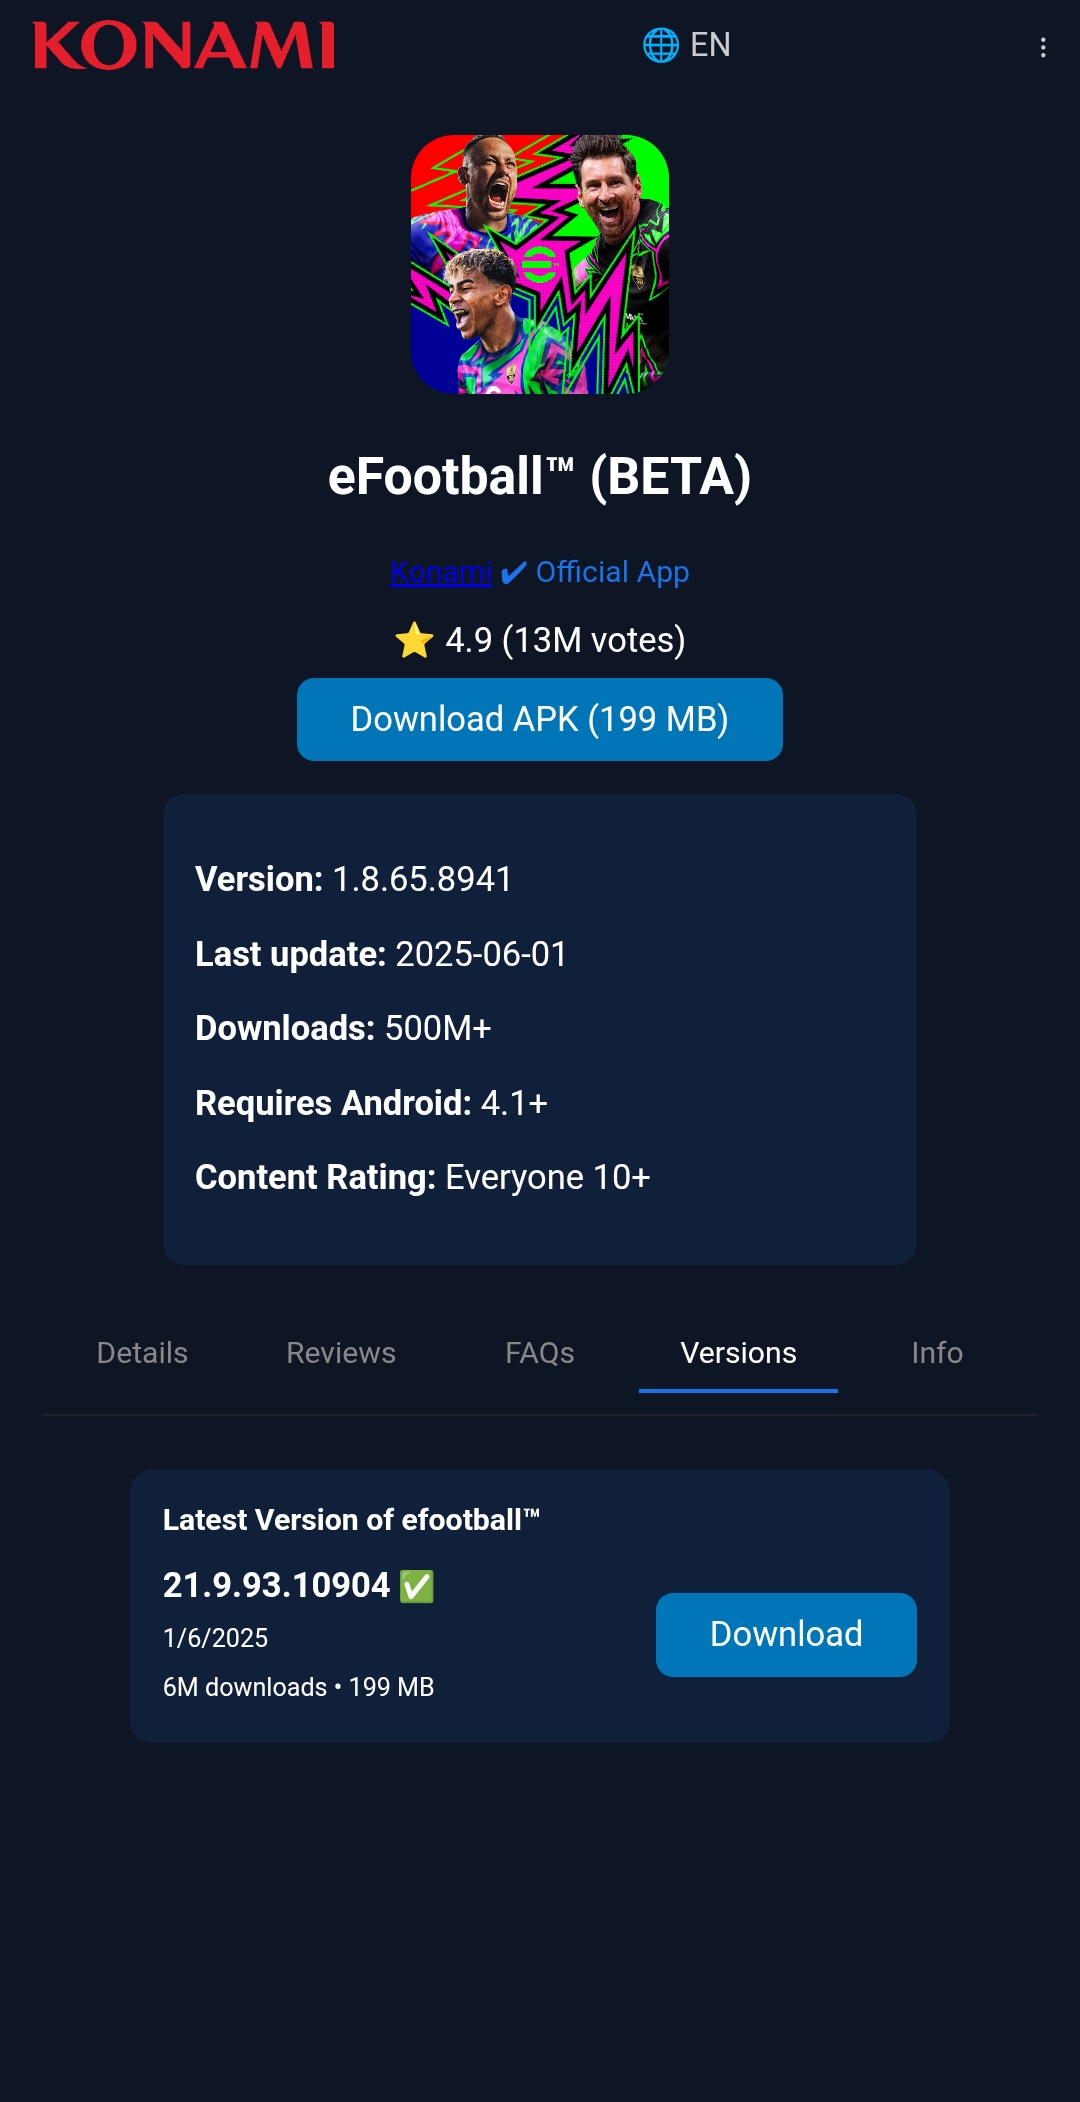1080x2102 pixels.
Task: Go to the Info tab
Action: pyautogui.click(x=937, y=1353)
